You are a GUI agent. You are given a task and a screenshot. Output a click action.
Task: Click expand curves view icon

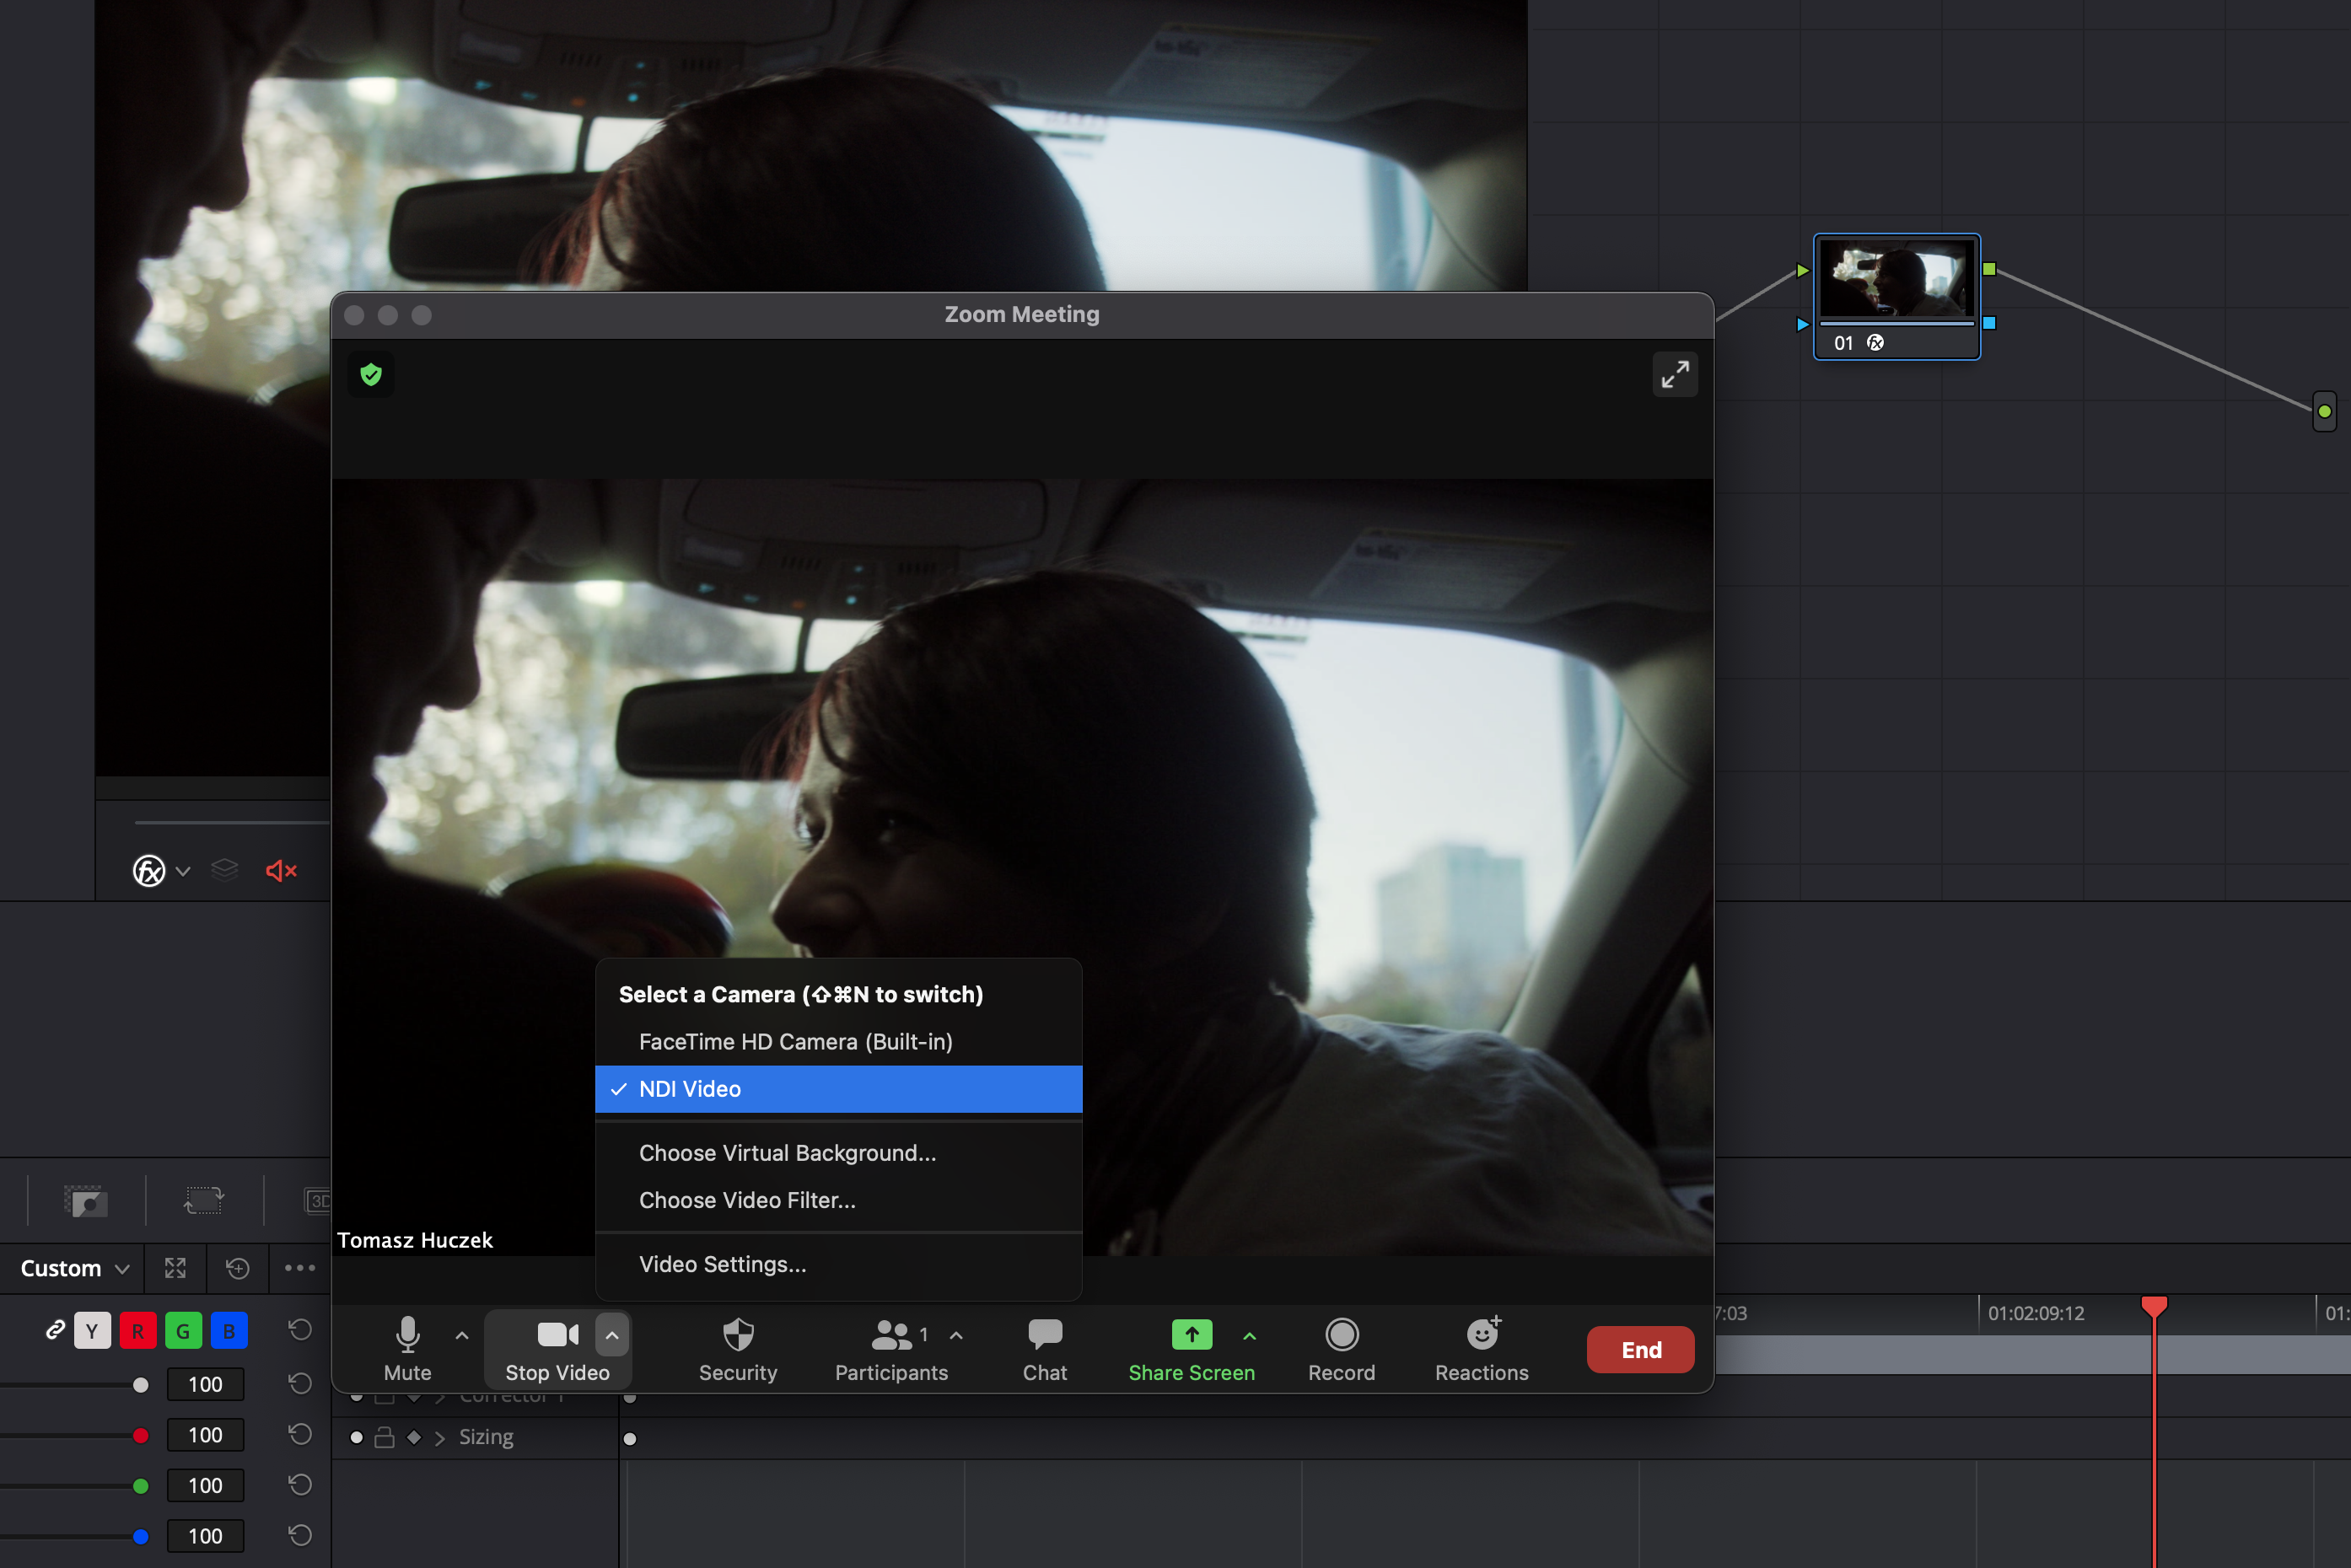175,1268
